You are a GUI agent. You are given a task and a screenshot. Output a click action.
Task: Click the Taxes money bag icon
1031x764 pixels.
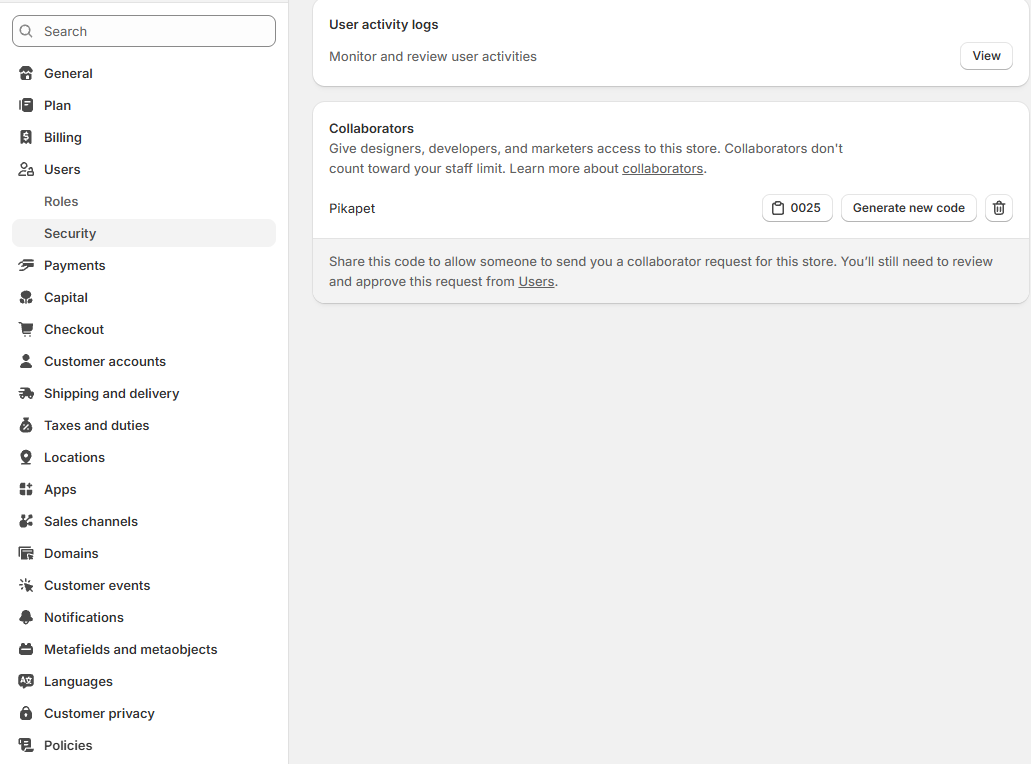(x=26, y=425)
